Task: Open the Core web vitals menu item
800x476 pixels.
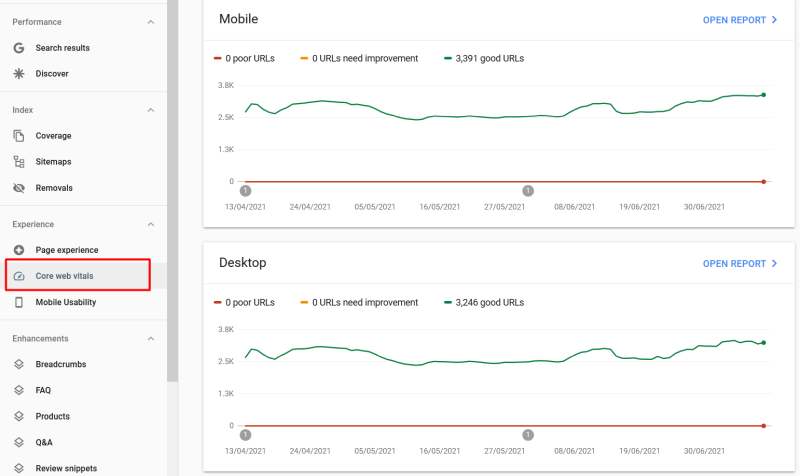Action: click(64, 276)
